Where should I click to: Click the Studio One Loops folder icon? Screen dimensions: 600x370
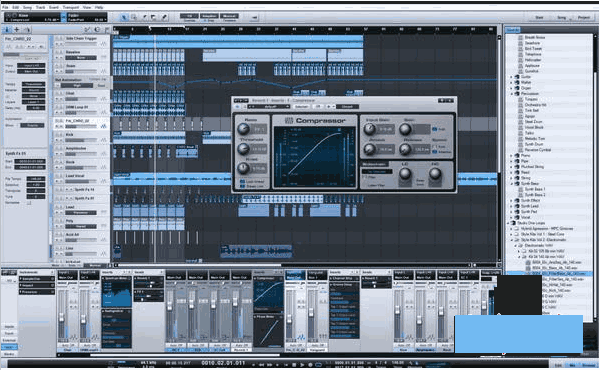click(x=514, y=223)
